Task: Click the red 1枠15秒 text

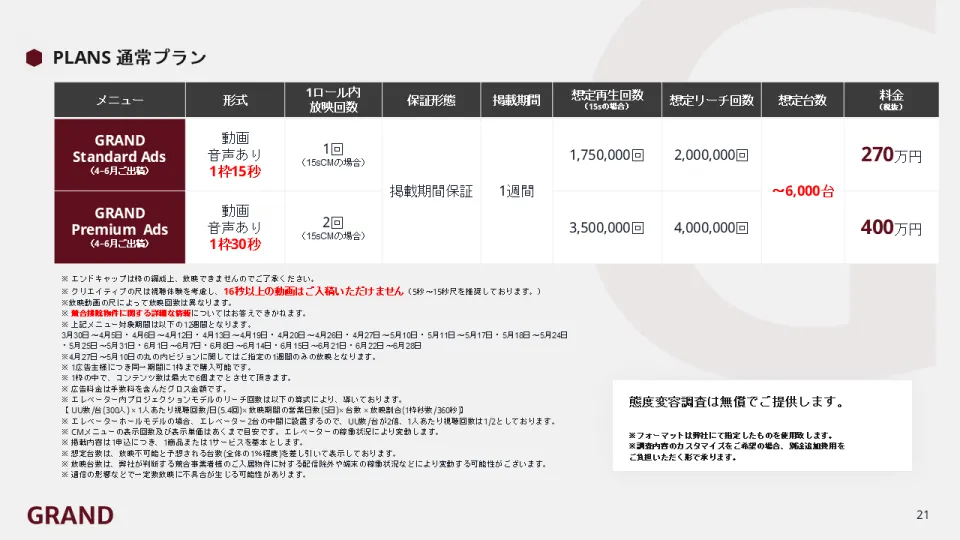Action: coord(235,172)
